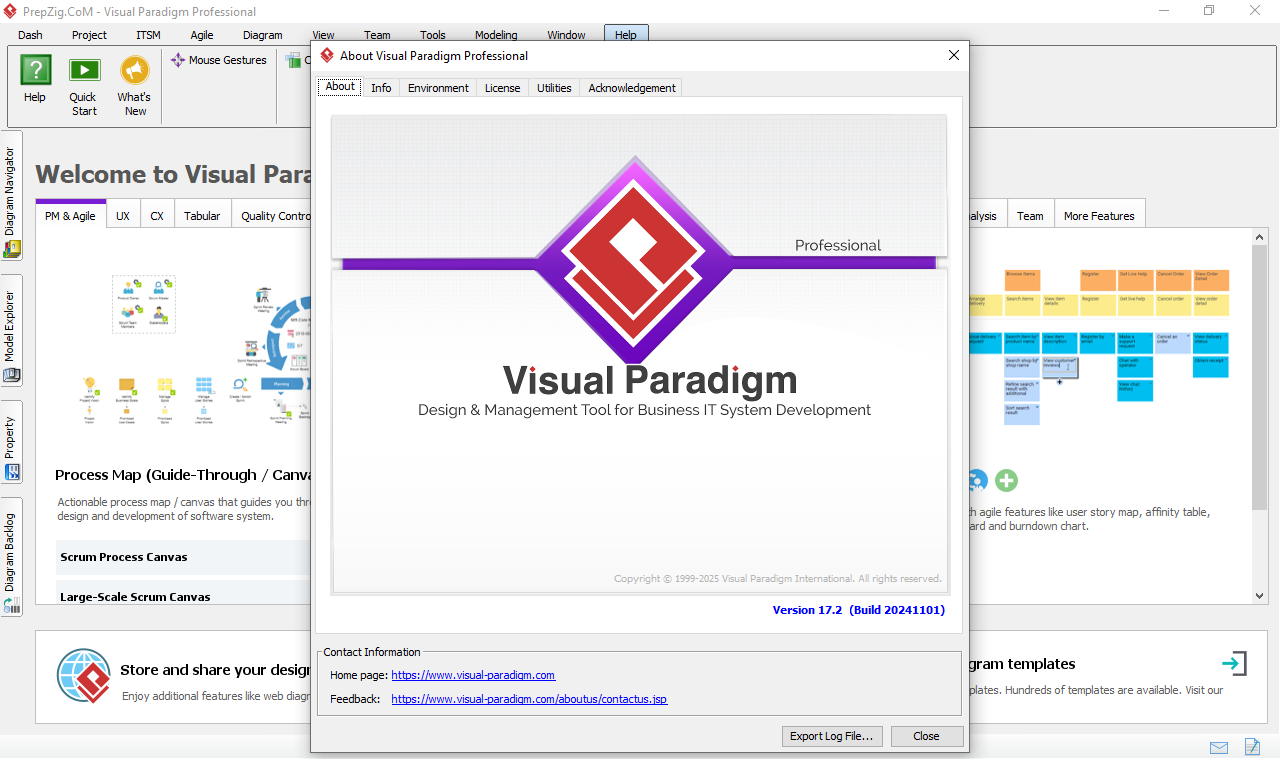
Task: Open the Dash menu
Action: tap(30, 35)
